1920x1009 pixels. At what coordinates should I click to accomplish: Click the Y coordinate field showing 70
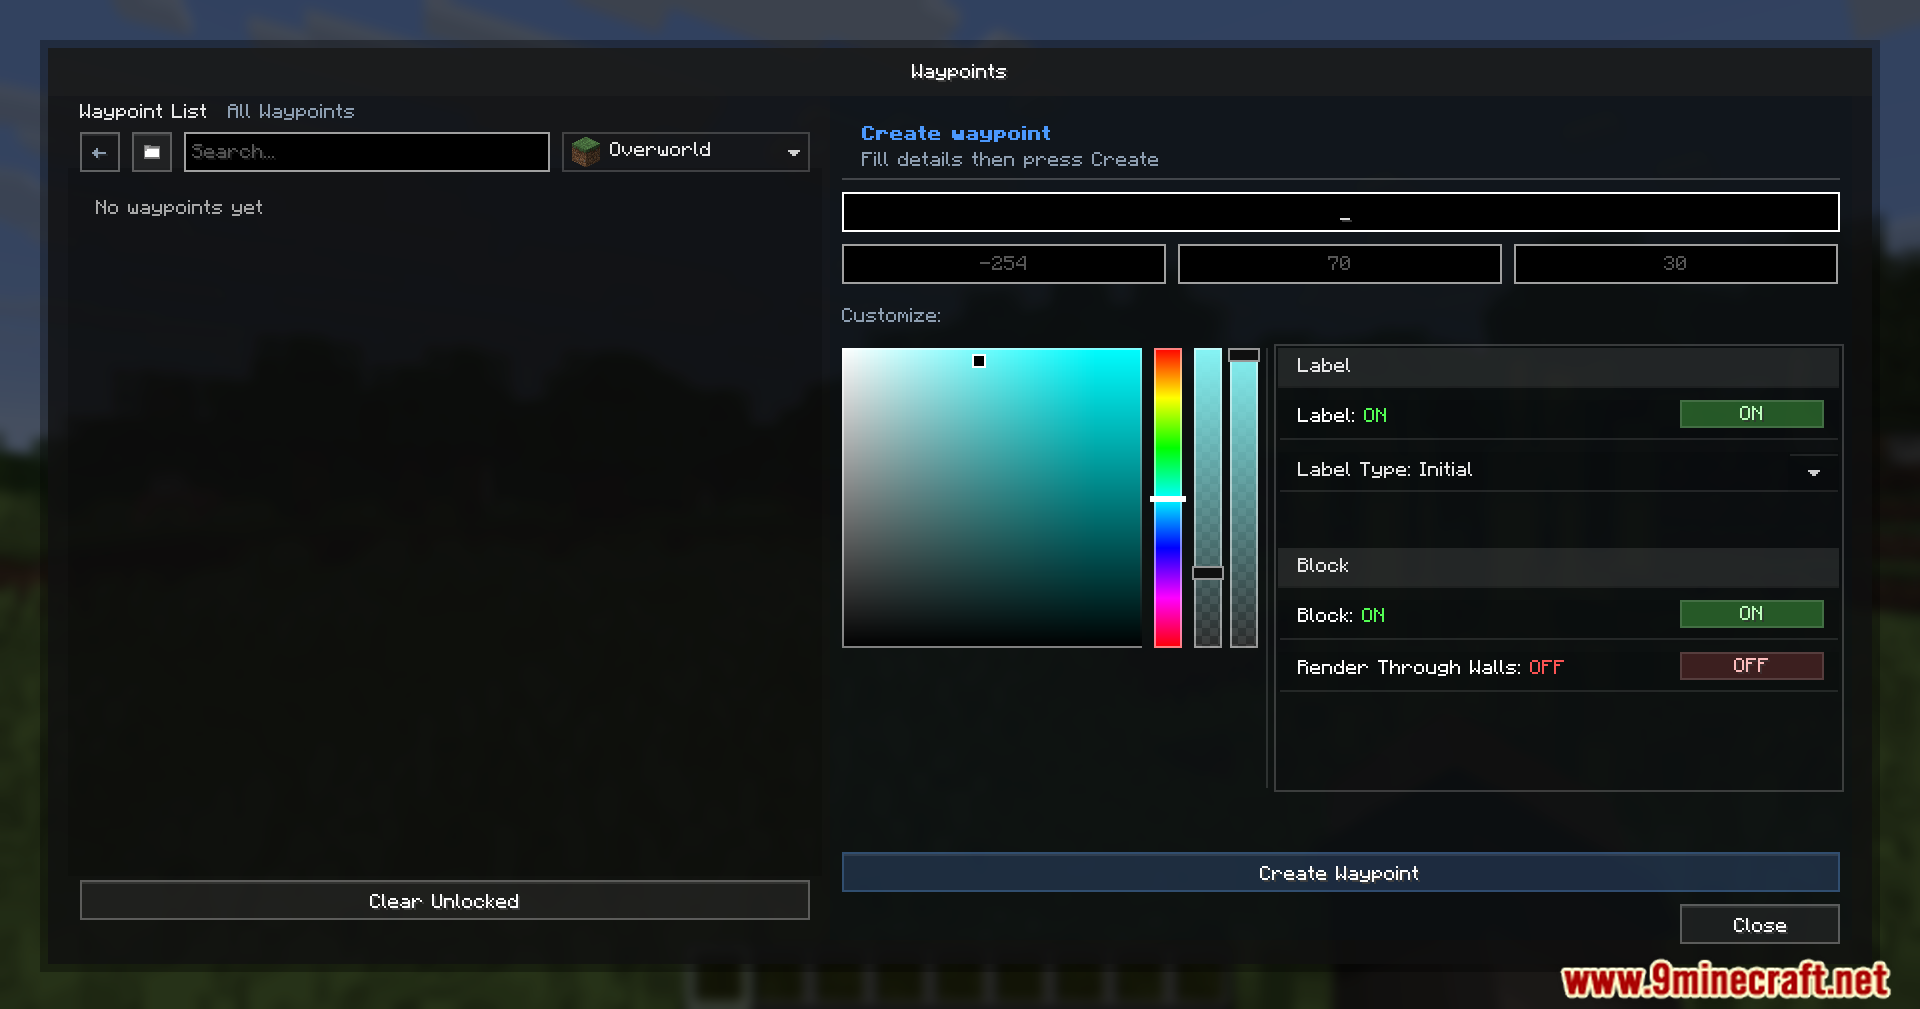point(1340,264)
